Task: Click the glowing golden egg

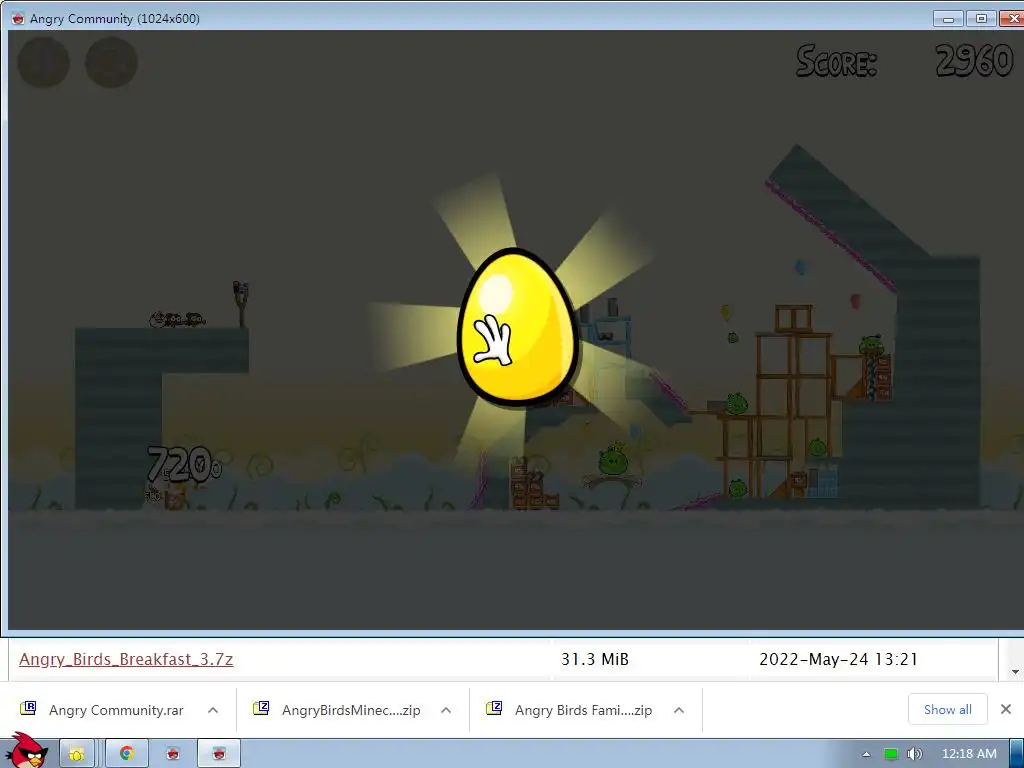Action: (x=518, y=327)
